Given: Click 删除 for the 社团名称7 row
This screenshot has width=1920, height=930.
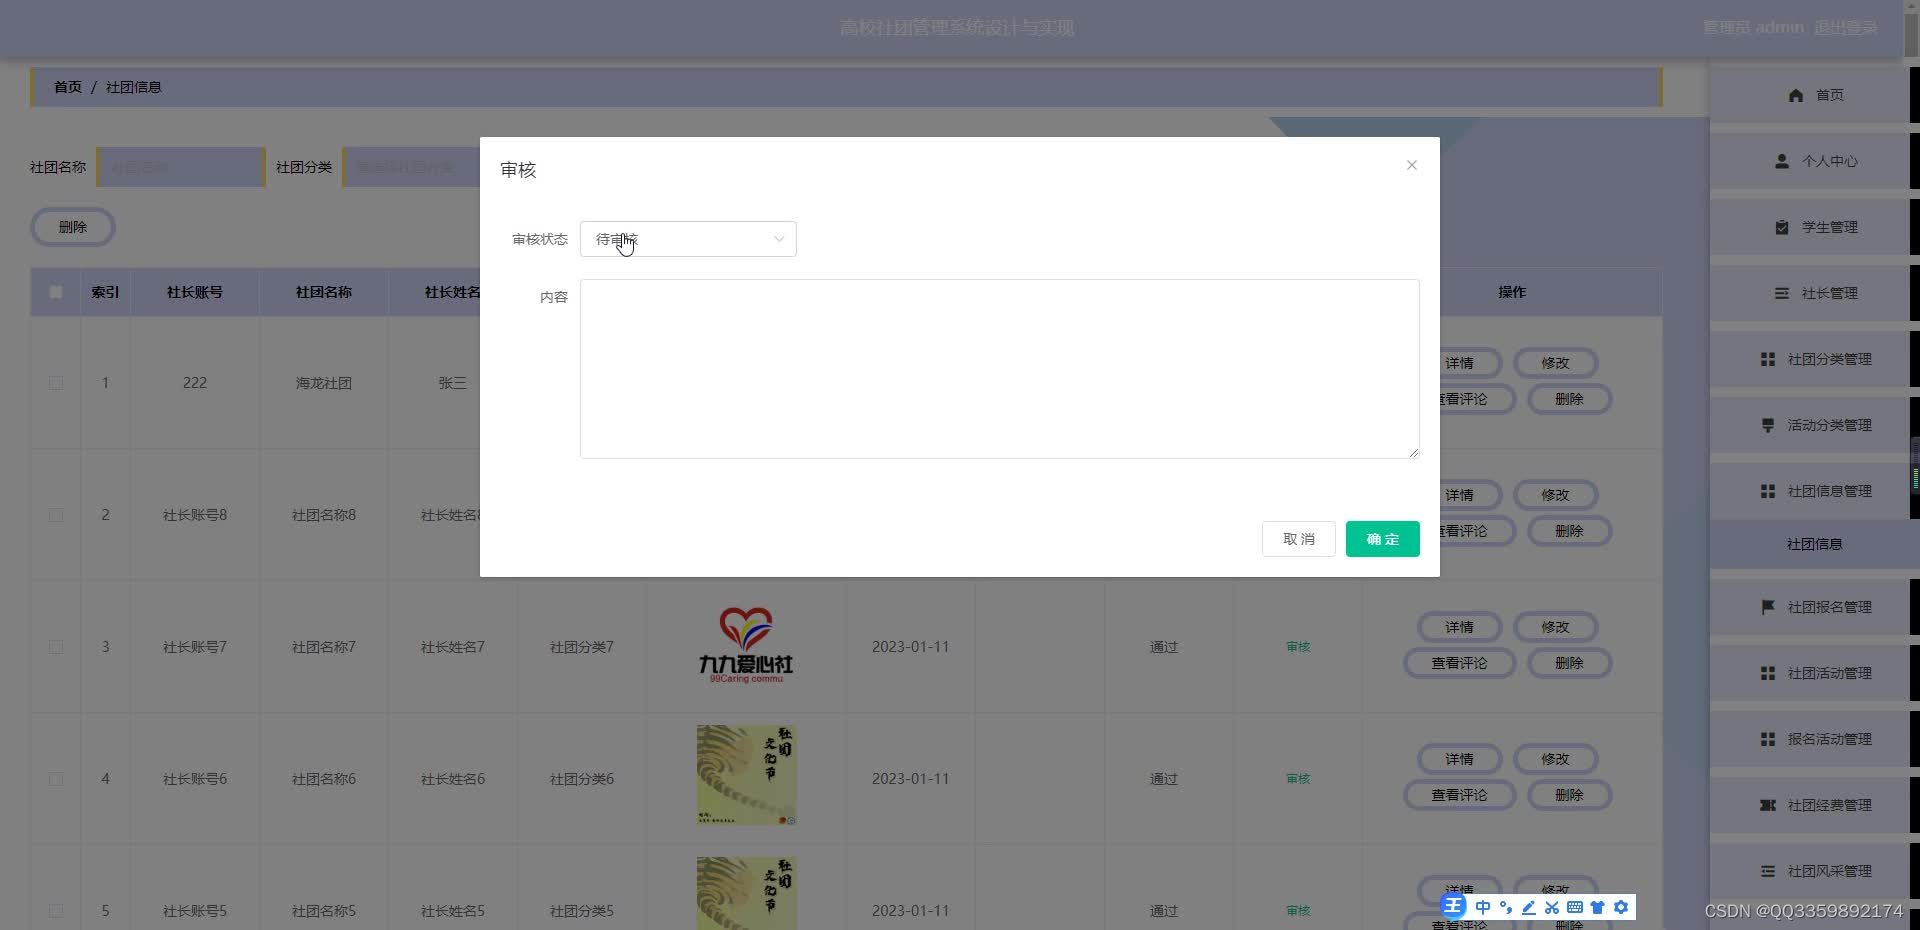Looking at the screenshot, I should point(1569,663).
